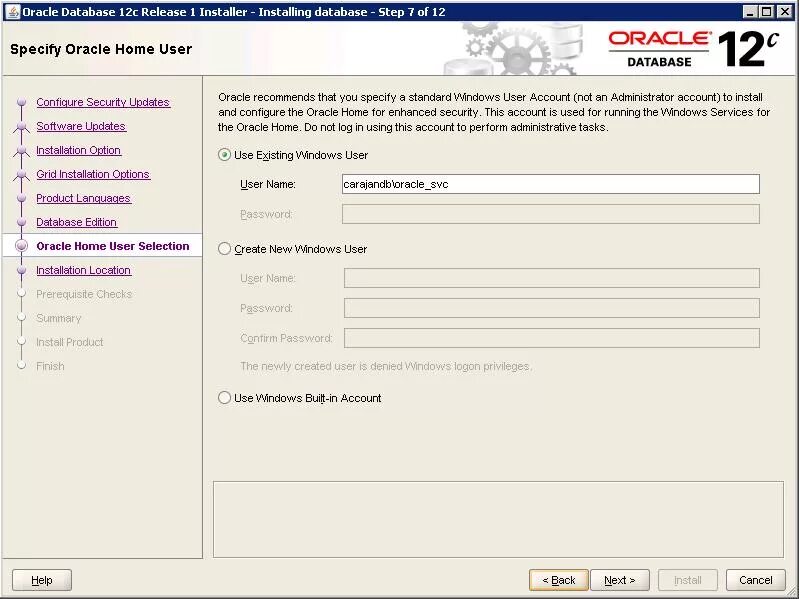The height and width of the screenshot is (599, 799).
Task: Minimize the installer window
Action: pos(749,12)
